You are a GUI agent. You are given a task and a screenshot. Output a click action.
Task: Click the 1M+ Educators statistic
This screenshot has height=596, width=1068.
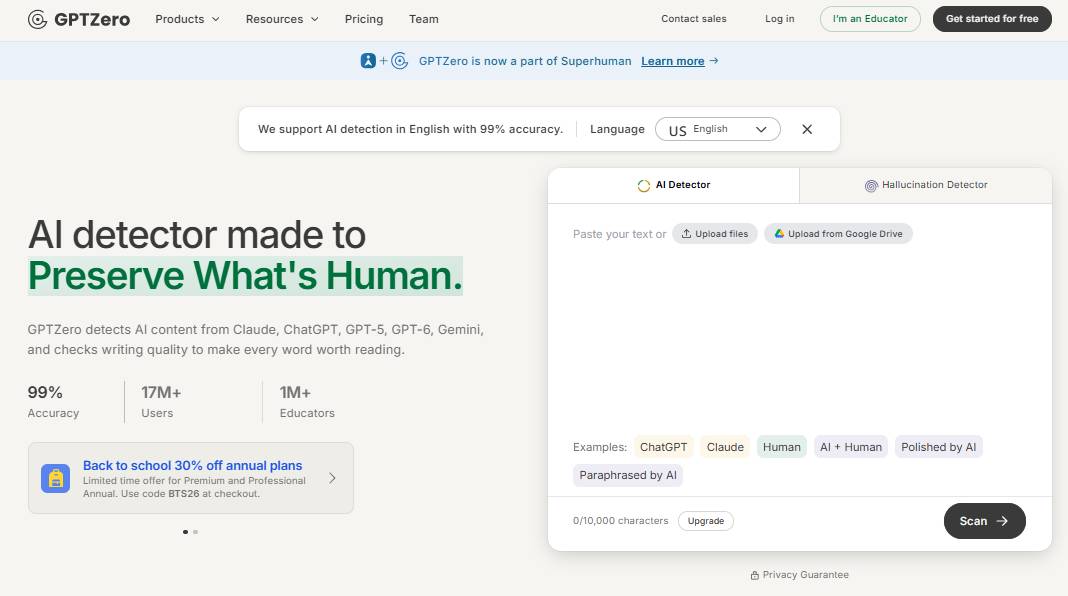click(307, 402)
